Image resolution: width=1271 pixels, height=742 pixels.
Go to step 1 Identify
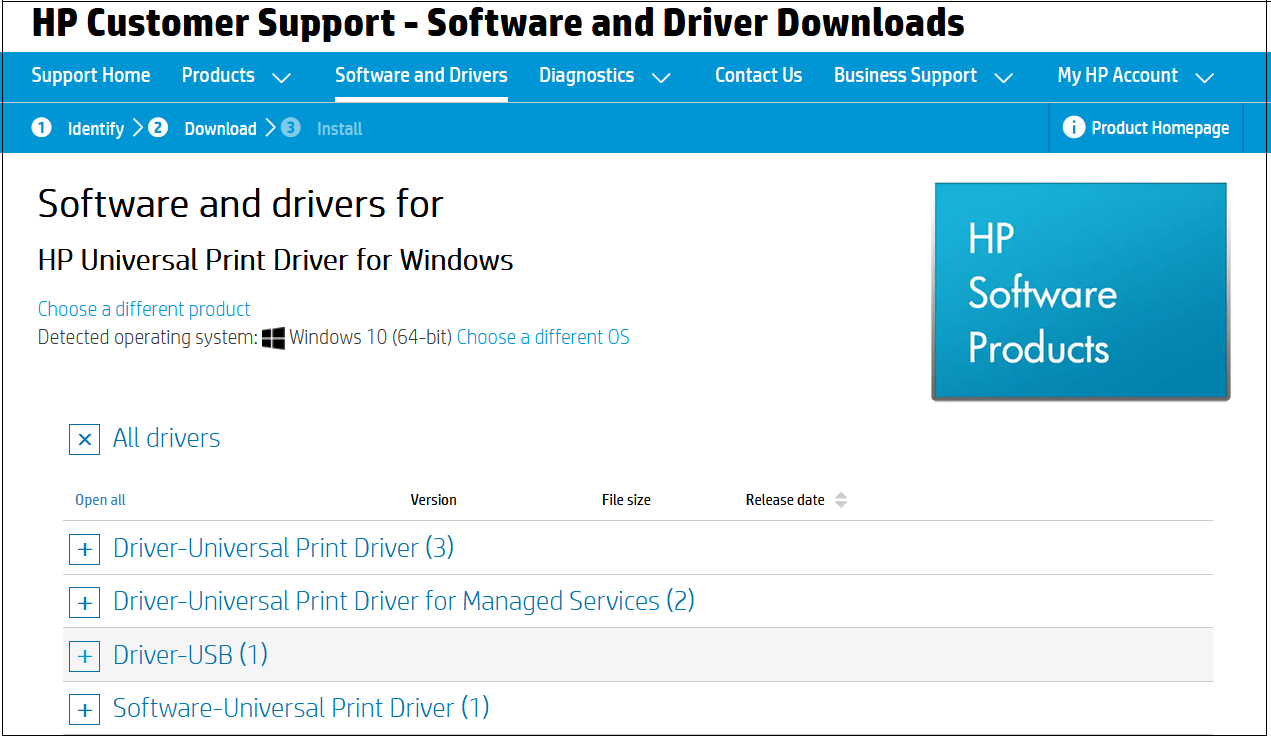(x=96, y=129)
